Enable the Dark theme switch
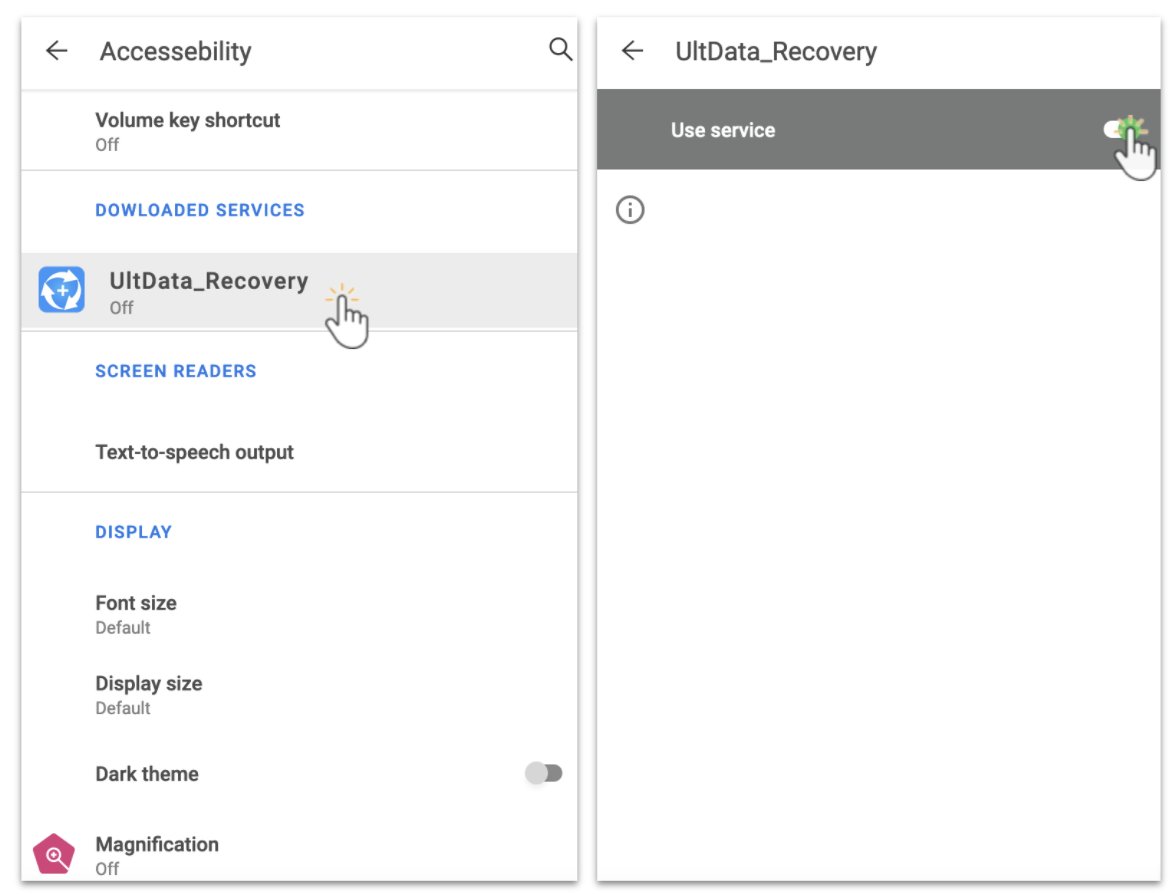Viewport: 1176px width, 894px height. tap(544, 773)
